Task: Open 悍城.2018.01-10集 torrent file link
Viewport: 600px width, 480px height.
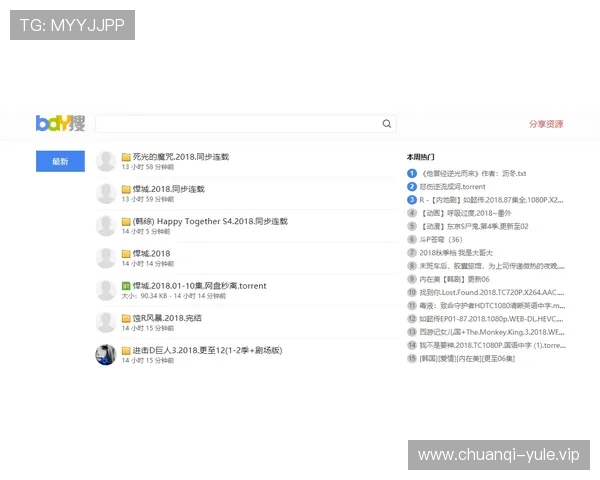Action: point(199,286)
